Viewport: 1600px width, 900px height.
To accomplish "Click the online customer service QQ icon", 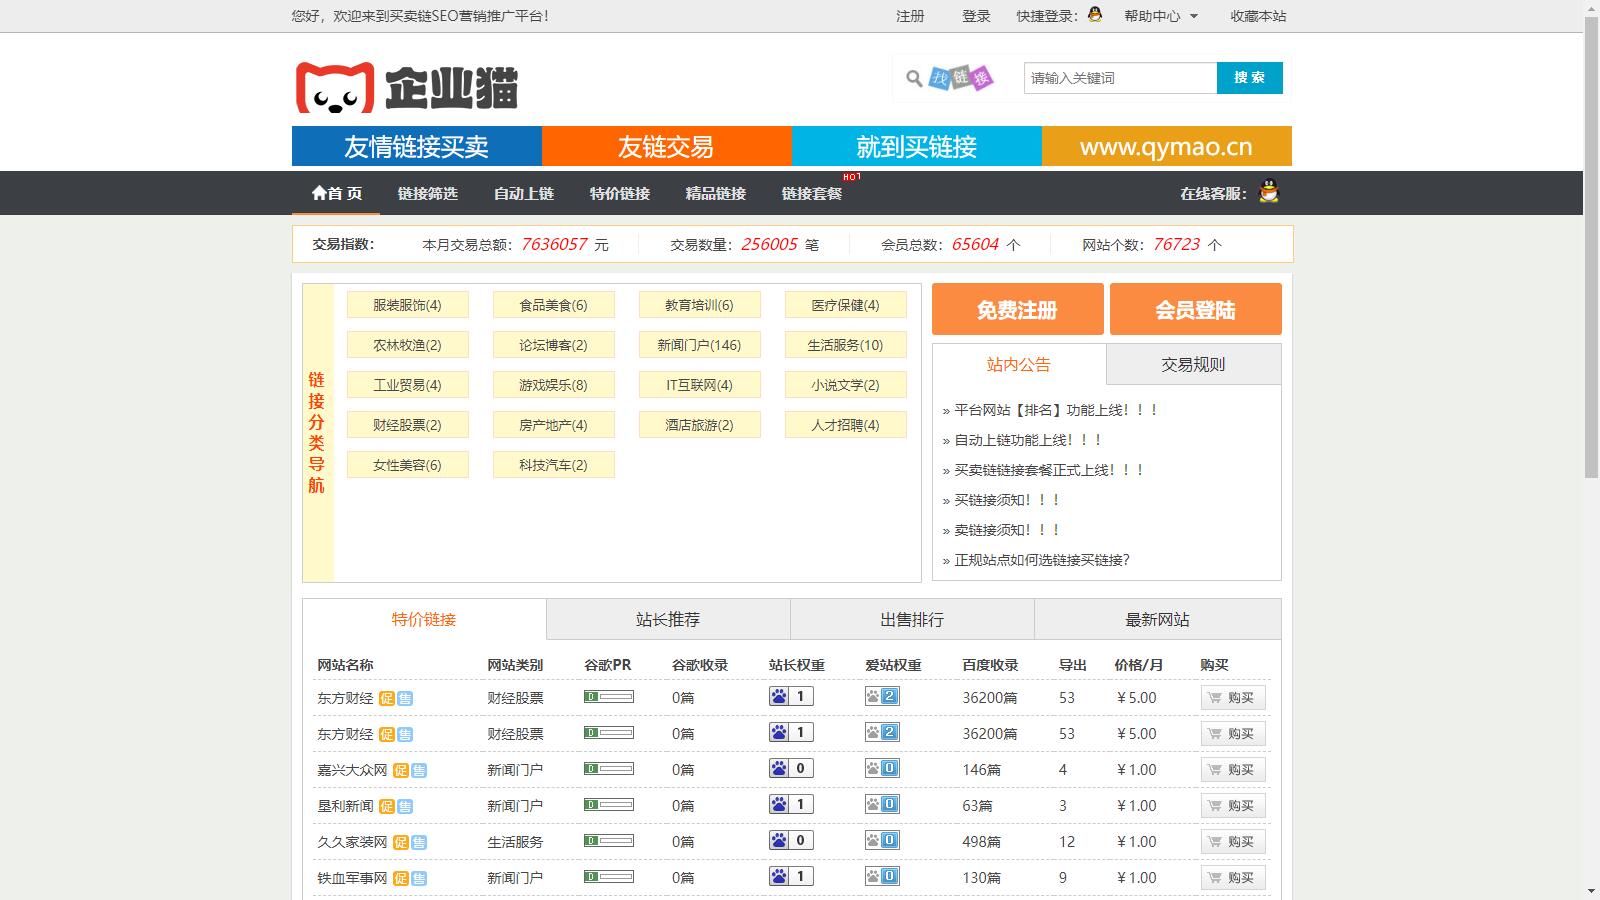I will click(1269, 192).
